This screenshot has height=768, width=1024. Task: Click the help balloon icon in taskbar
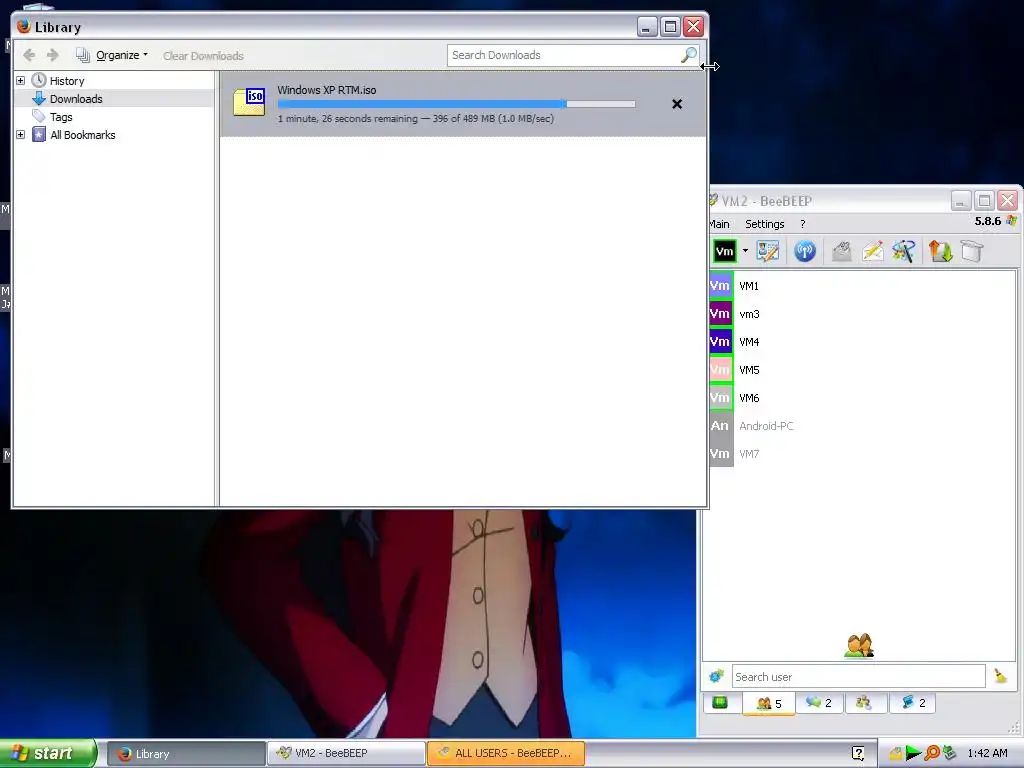(858, 754)
